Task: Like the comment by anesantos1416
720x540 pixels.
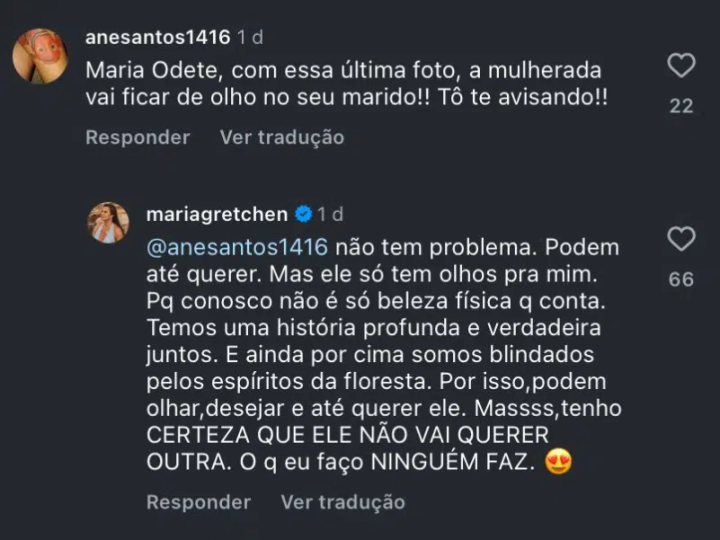Action: click(x=681, y=67)
